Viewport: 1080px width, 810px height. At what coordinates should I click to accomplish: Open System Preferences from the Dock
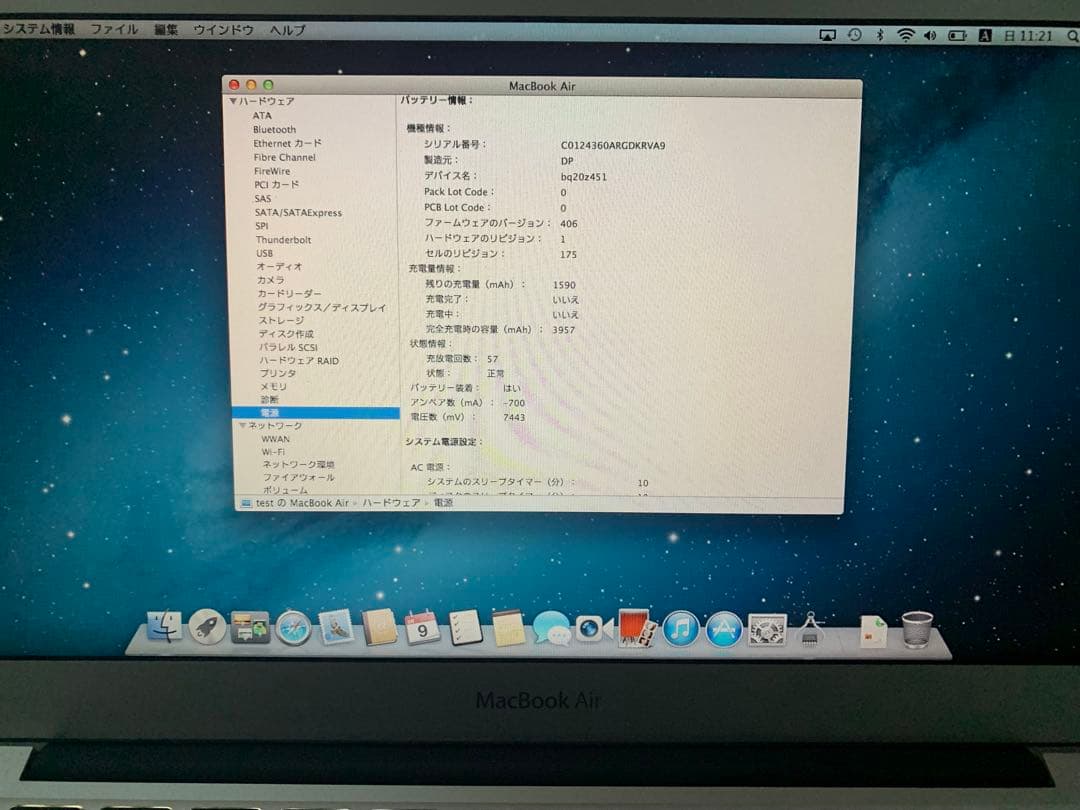coord(765,630)
